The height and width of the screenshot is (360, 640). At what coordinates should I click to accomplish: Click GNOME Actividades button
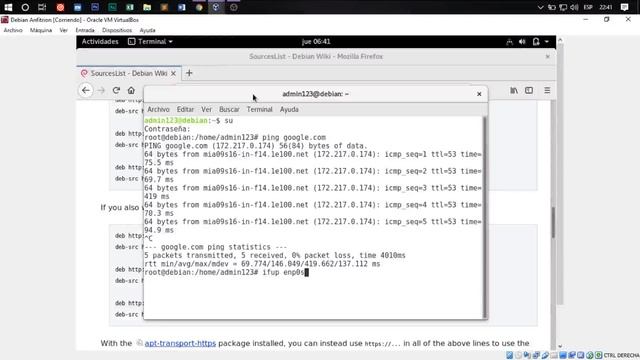coord(100,42)
